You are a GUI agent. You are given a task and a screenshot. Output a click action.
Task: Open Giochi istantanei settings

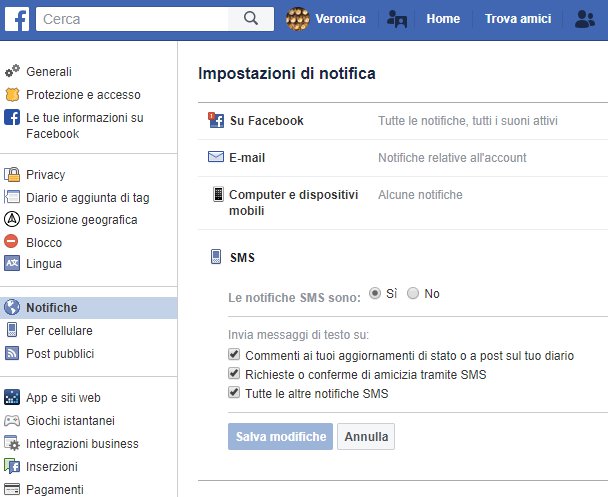click(70, 421)
